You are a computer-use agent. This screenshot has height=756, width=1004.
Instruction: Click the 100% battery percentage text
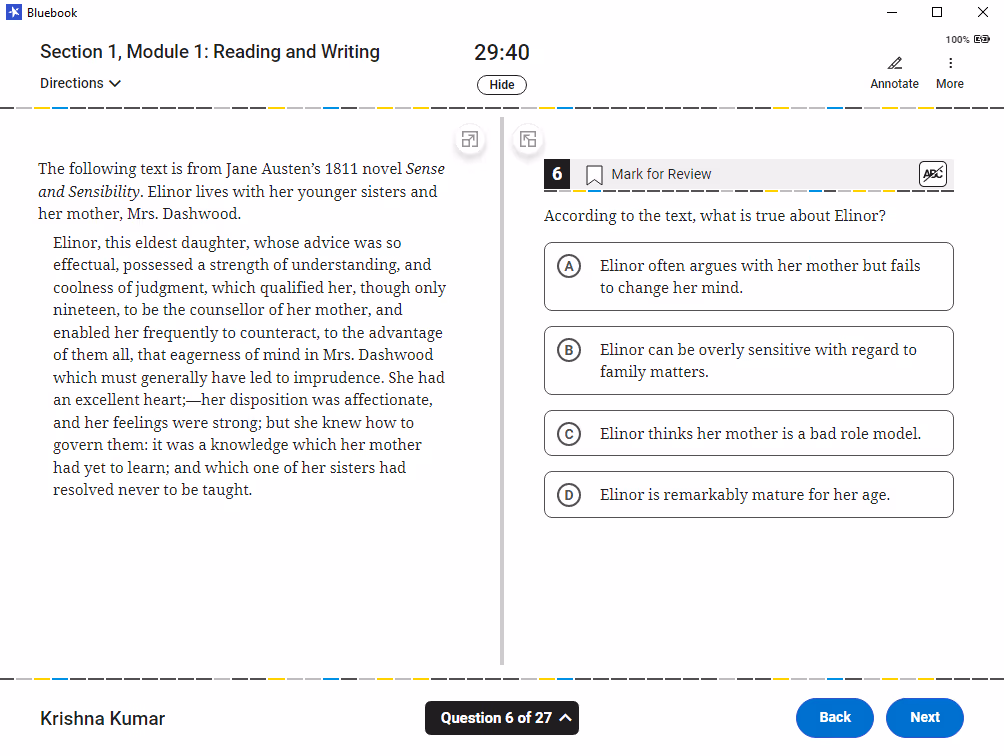point(957,40)
